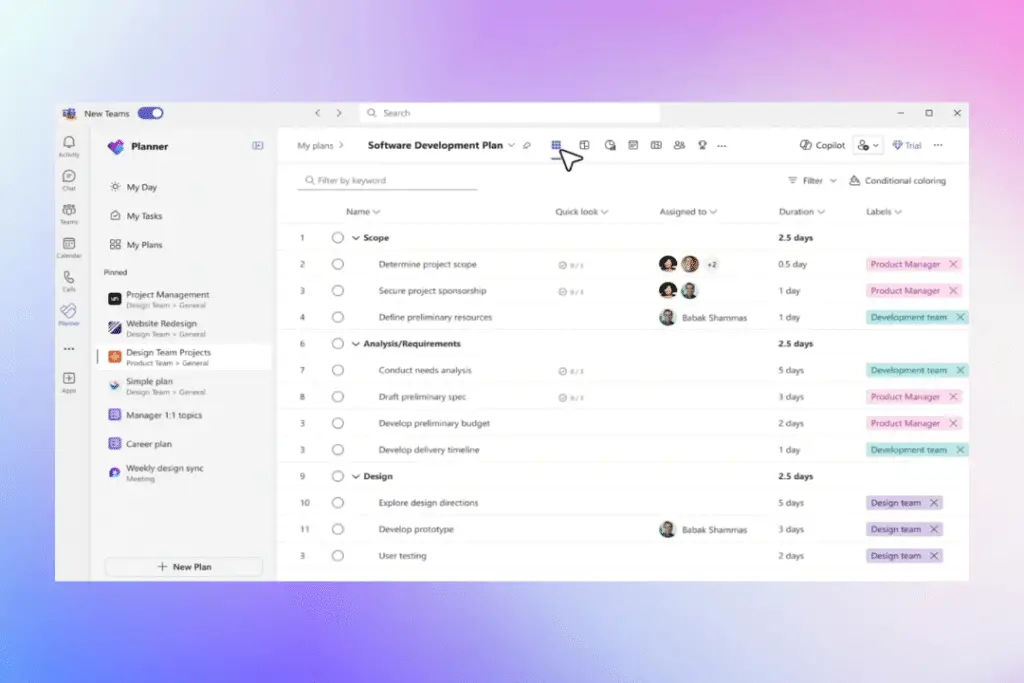Open the Board view icon in toolbar
This screenshot has width=1024, height=683.
coord(584,145)
